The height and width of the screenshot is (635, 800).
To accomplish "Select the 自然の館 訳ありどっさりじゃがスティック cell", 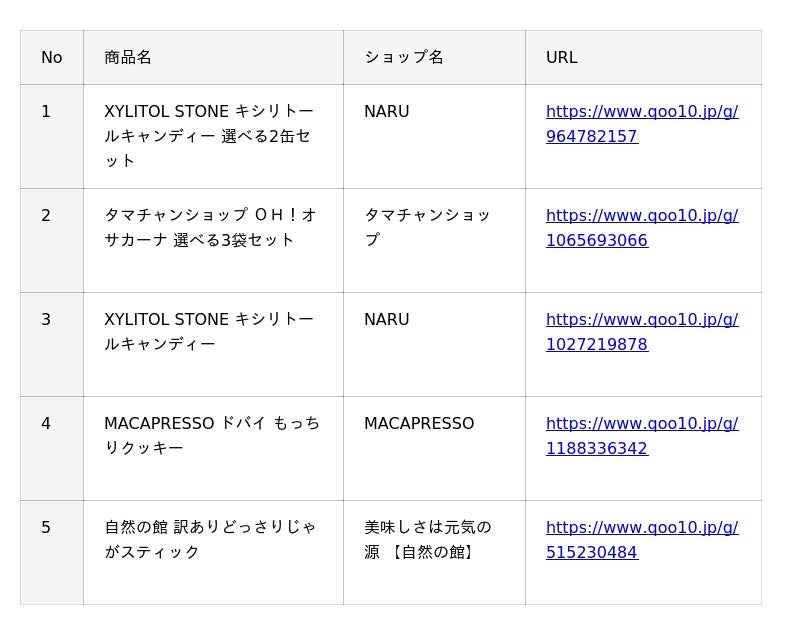I will (x=213, y=553).
